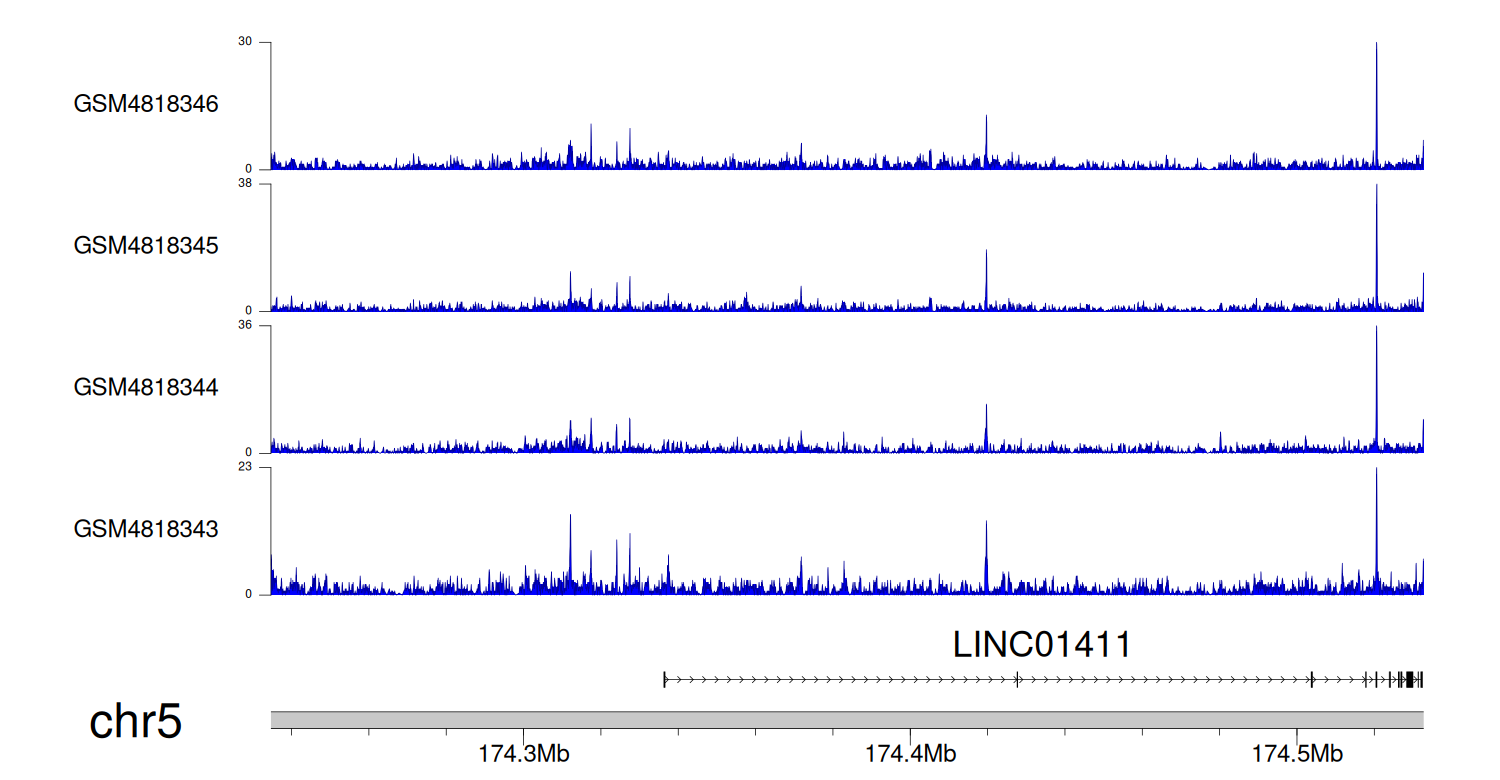
Task: Click the GSM4818344 track name
Action: [x=146, y=387]
